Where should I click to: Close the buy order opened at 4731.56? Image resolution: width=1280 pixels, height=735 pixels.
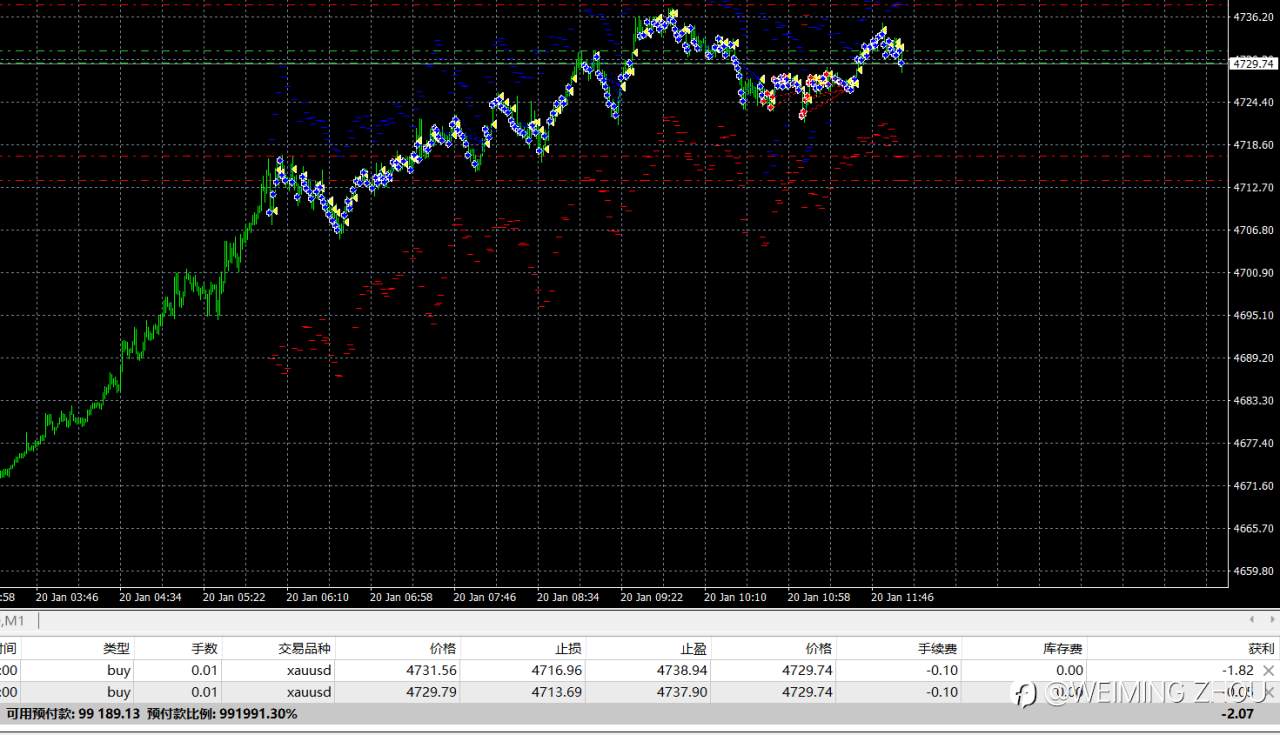[1269, 670]
